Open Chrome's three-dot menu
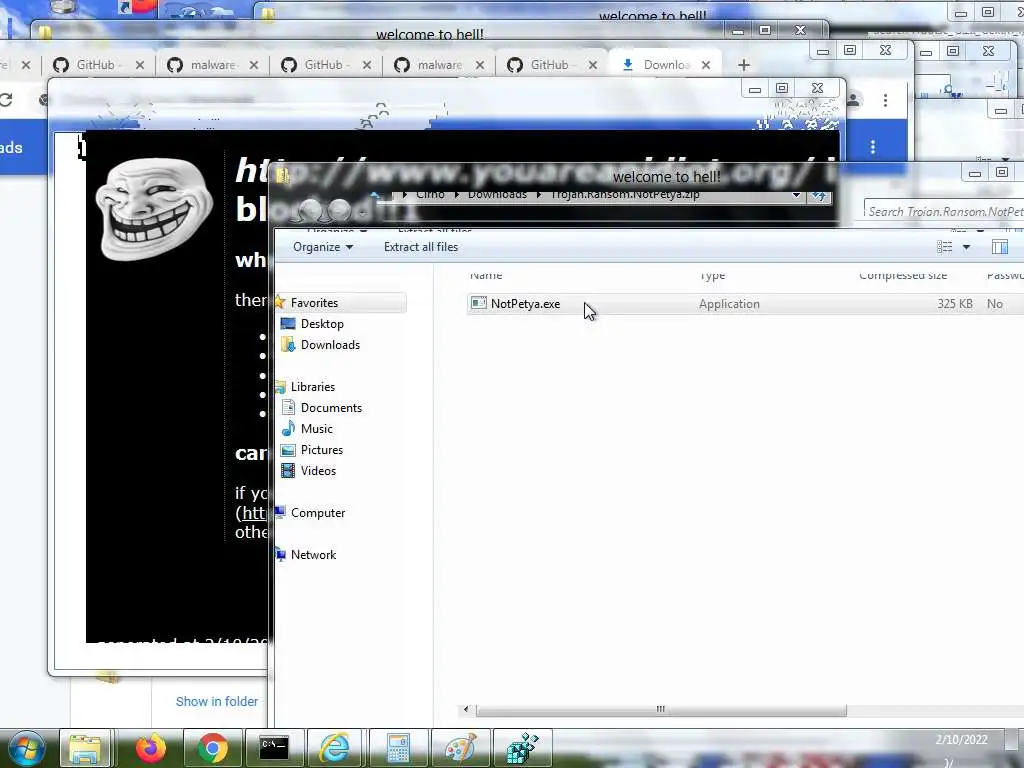Viewport: 1024px width, 768px height. click(886, 100)
